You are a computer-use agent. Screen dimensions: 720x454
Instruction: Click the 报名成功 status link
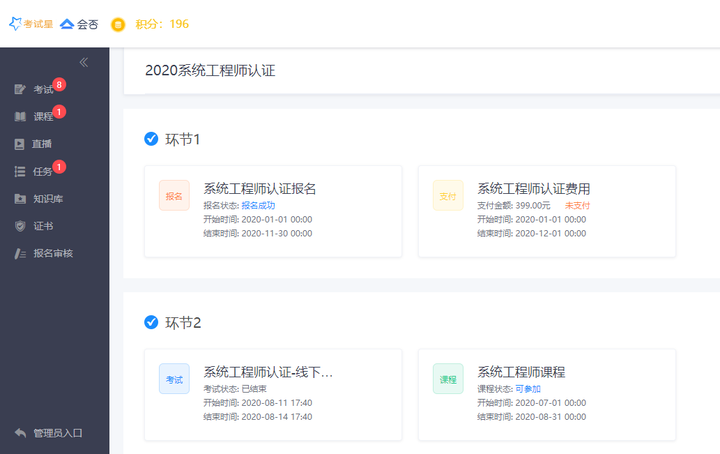point(258,205)
